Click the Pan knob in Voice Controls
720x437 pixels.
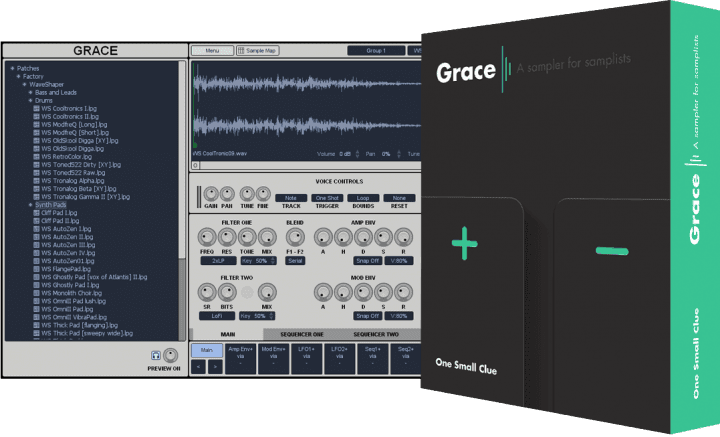(227, 194)
